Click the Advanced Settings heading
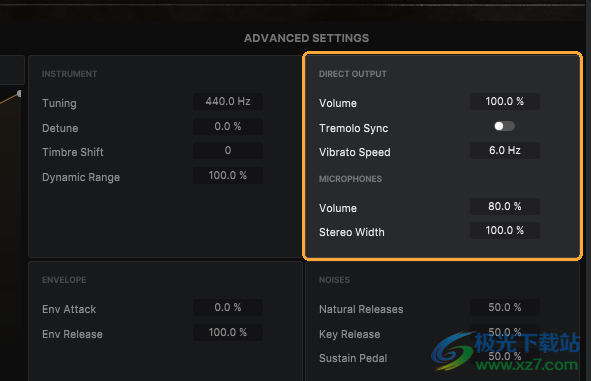This screenshot has height=381, width=591. 306,38
